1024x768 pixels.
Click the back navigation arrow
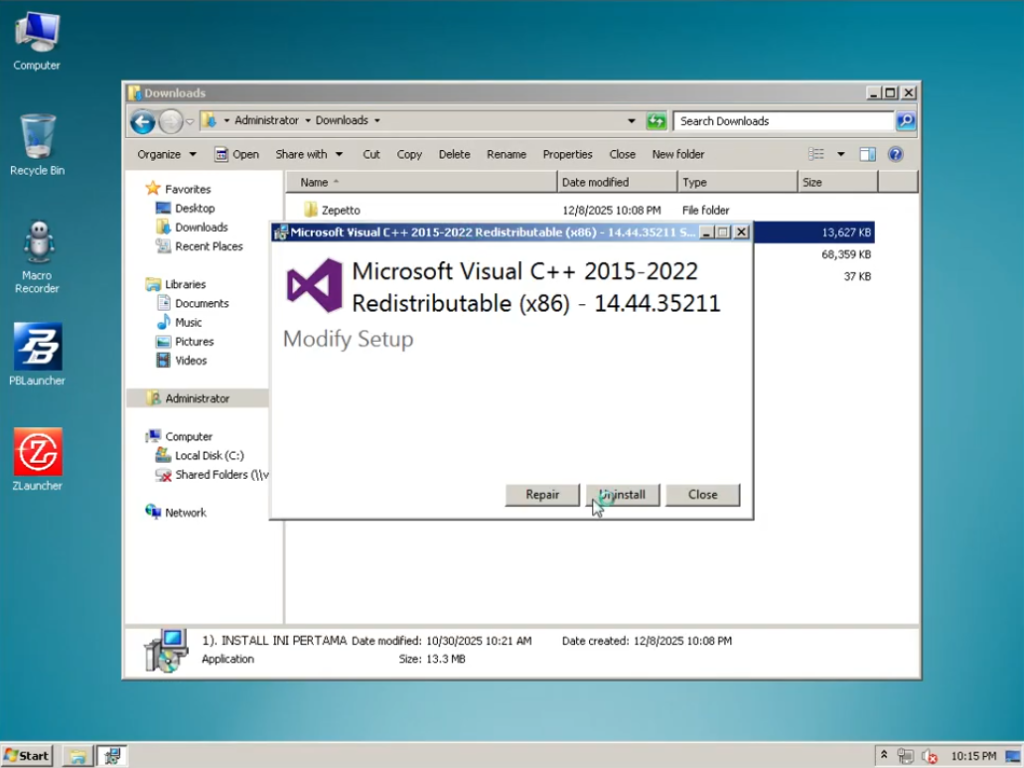(142, 121)
